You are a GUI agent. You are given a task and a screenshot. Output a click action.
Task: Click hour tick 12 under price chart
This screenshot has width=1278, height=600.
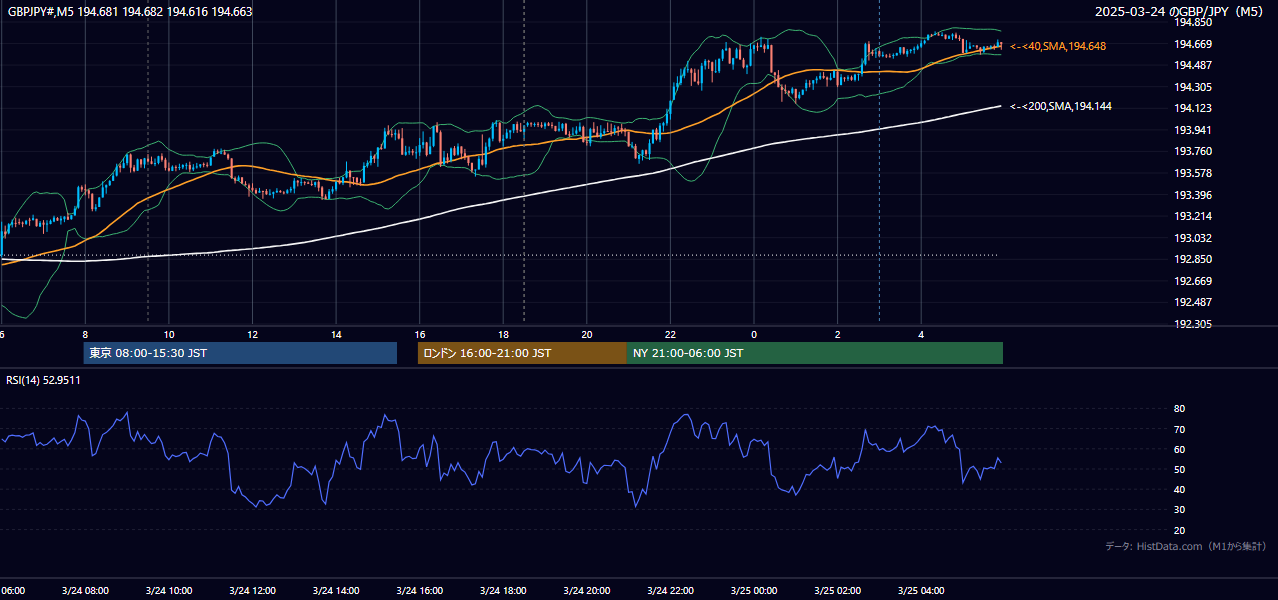coord(252,335)
